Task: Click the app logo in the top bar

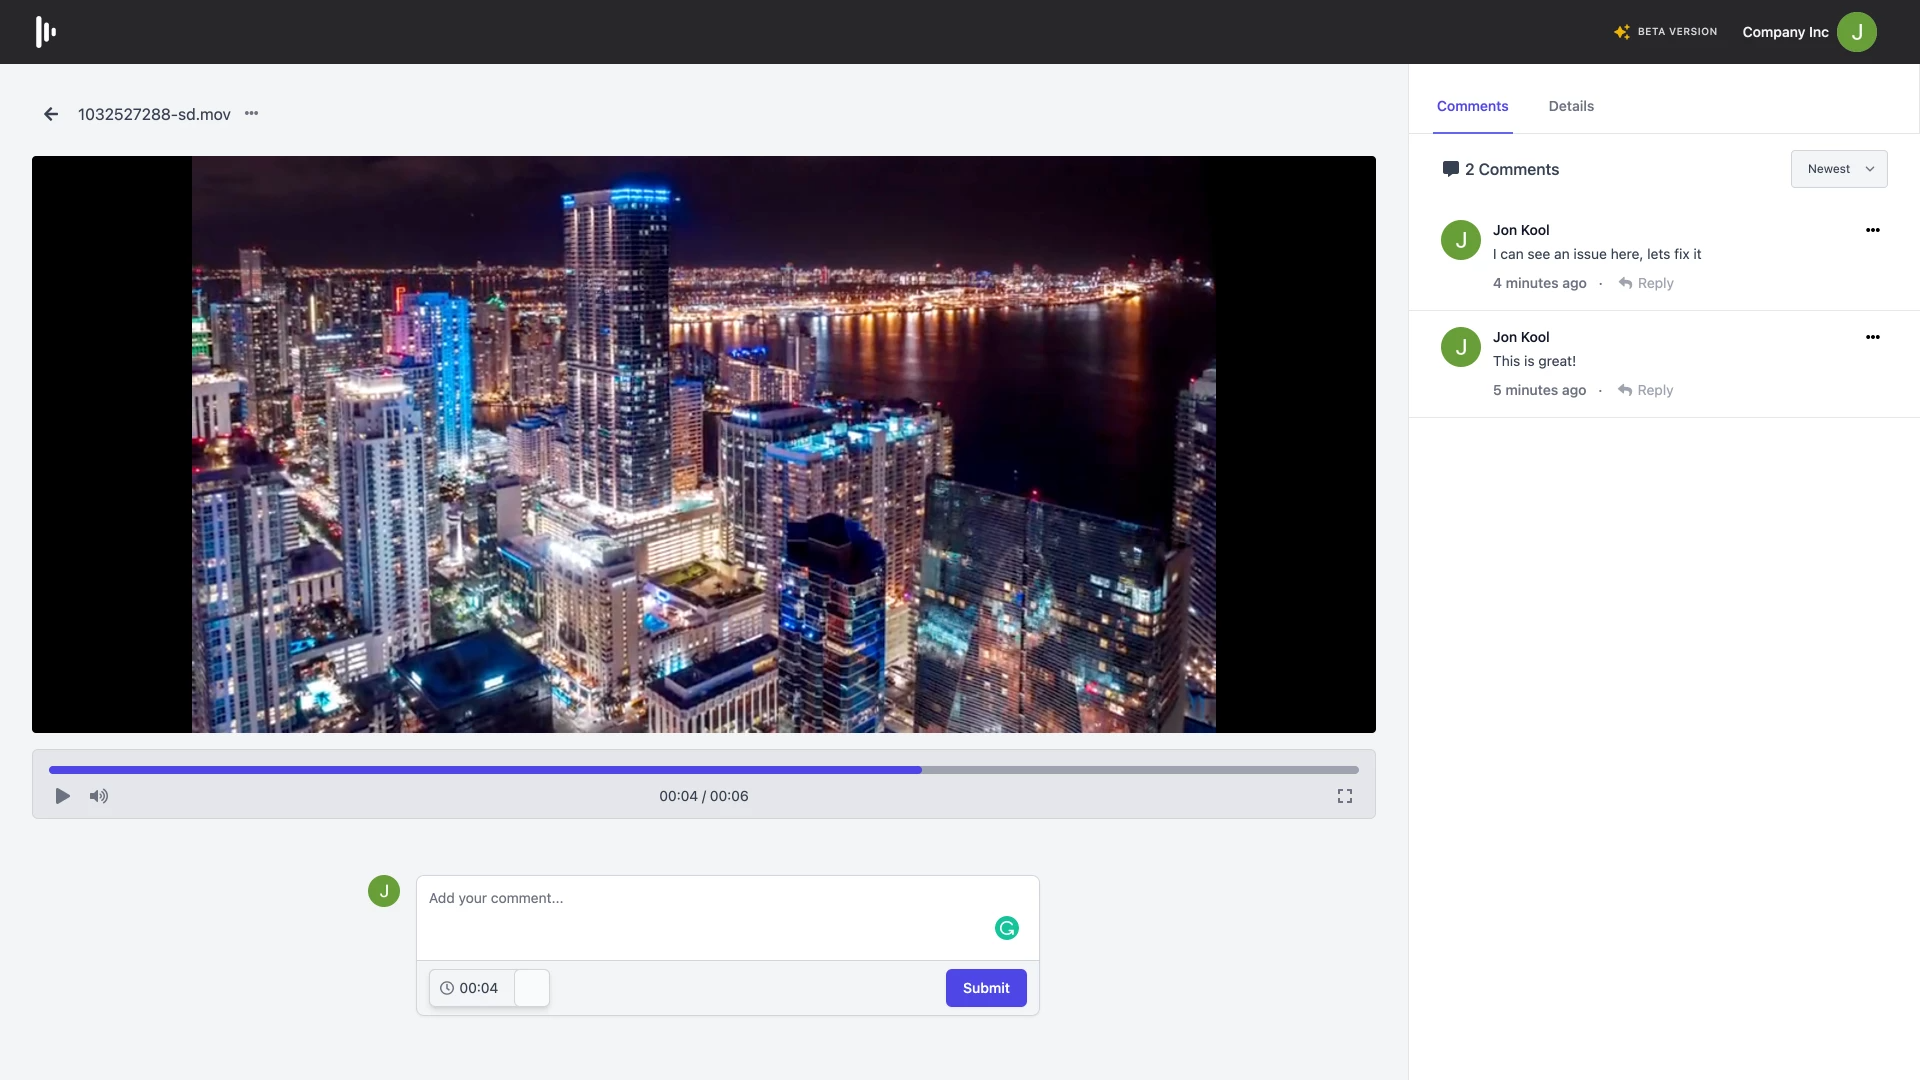Action: [46, 32]
